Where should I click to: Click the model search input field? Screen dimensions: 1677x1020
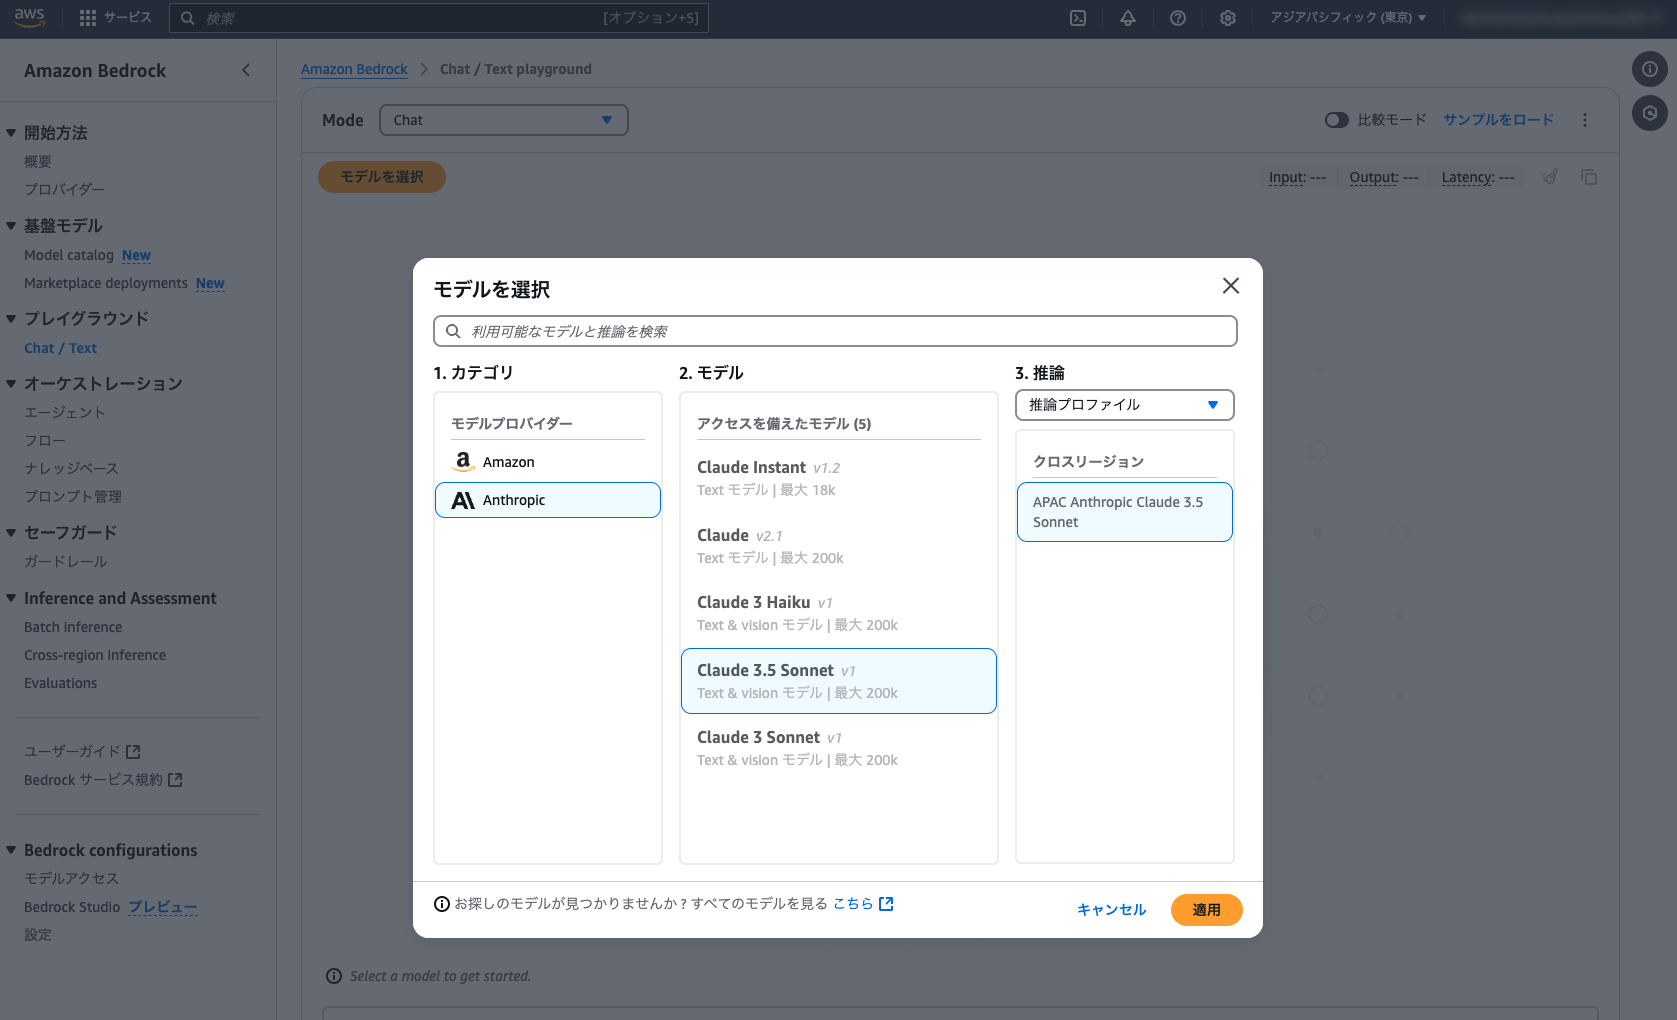835,331
